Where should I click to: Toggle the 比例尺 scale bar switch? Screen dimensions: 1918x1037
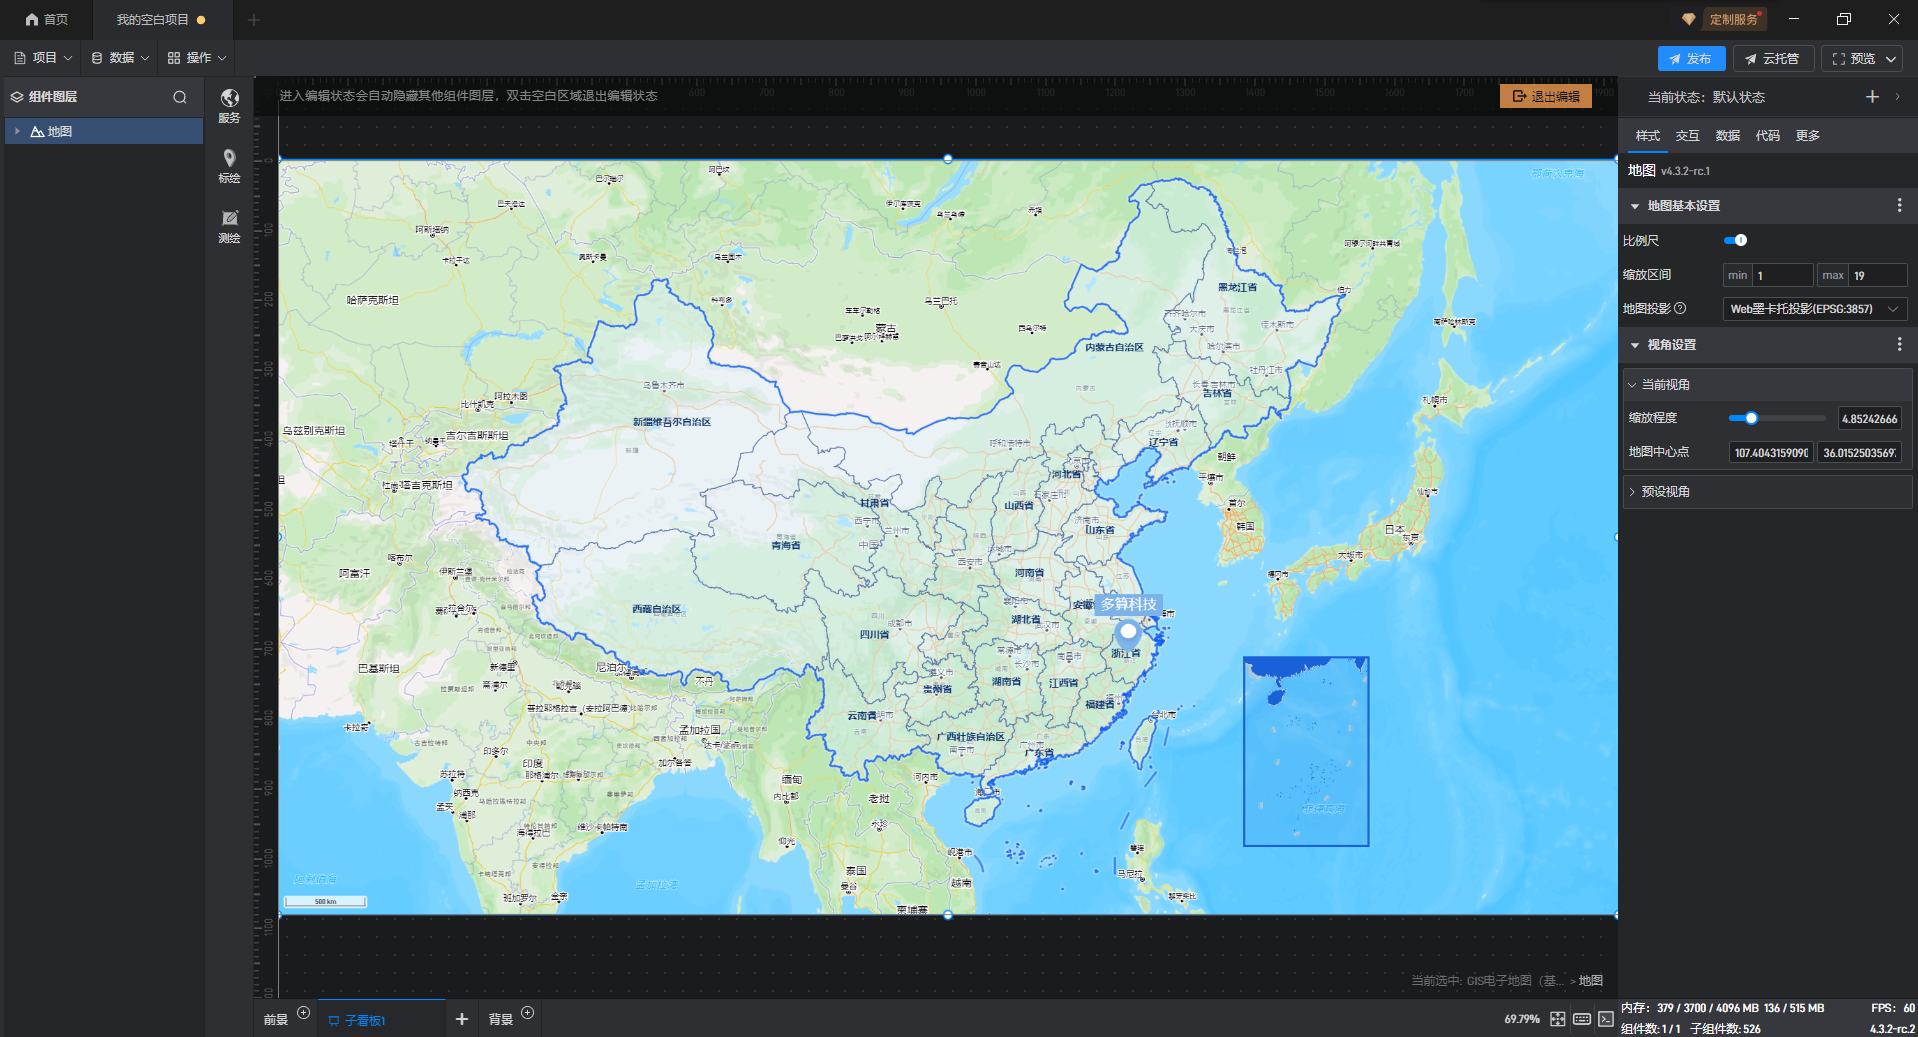point(1735,240)
